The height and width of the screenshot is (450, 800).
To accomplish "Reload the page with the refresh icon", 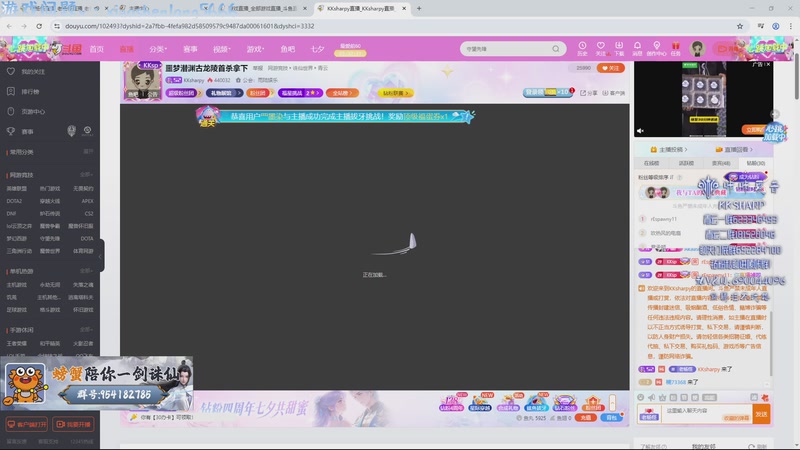I will coord(39,26).
